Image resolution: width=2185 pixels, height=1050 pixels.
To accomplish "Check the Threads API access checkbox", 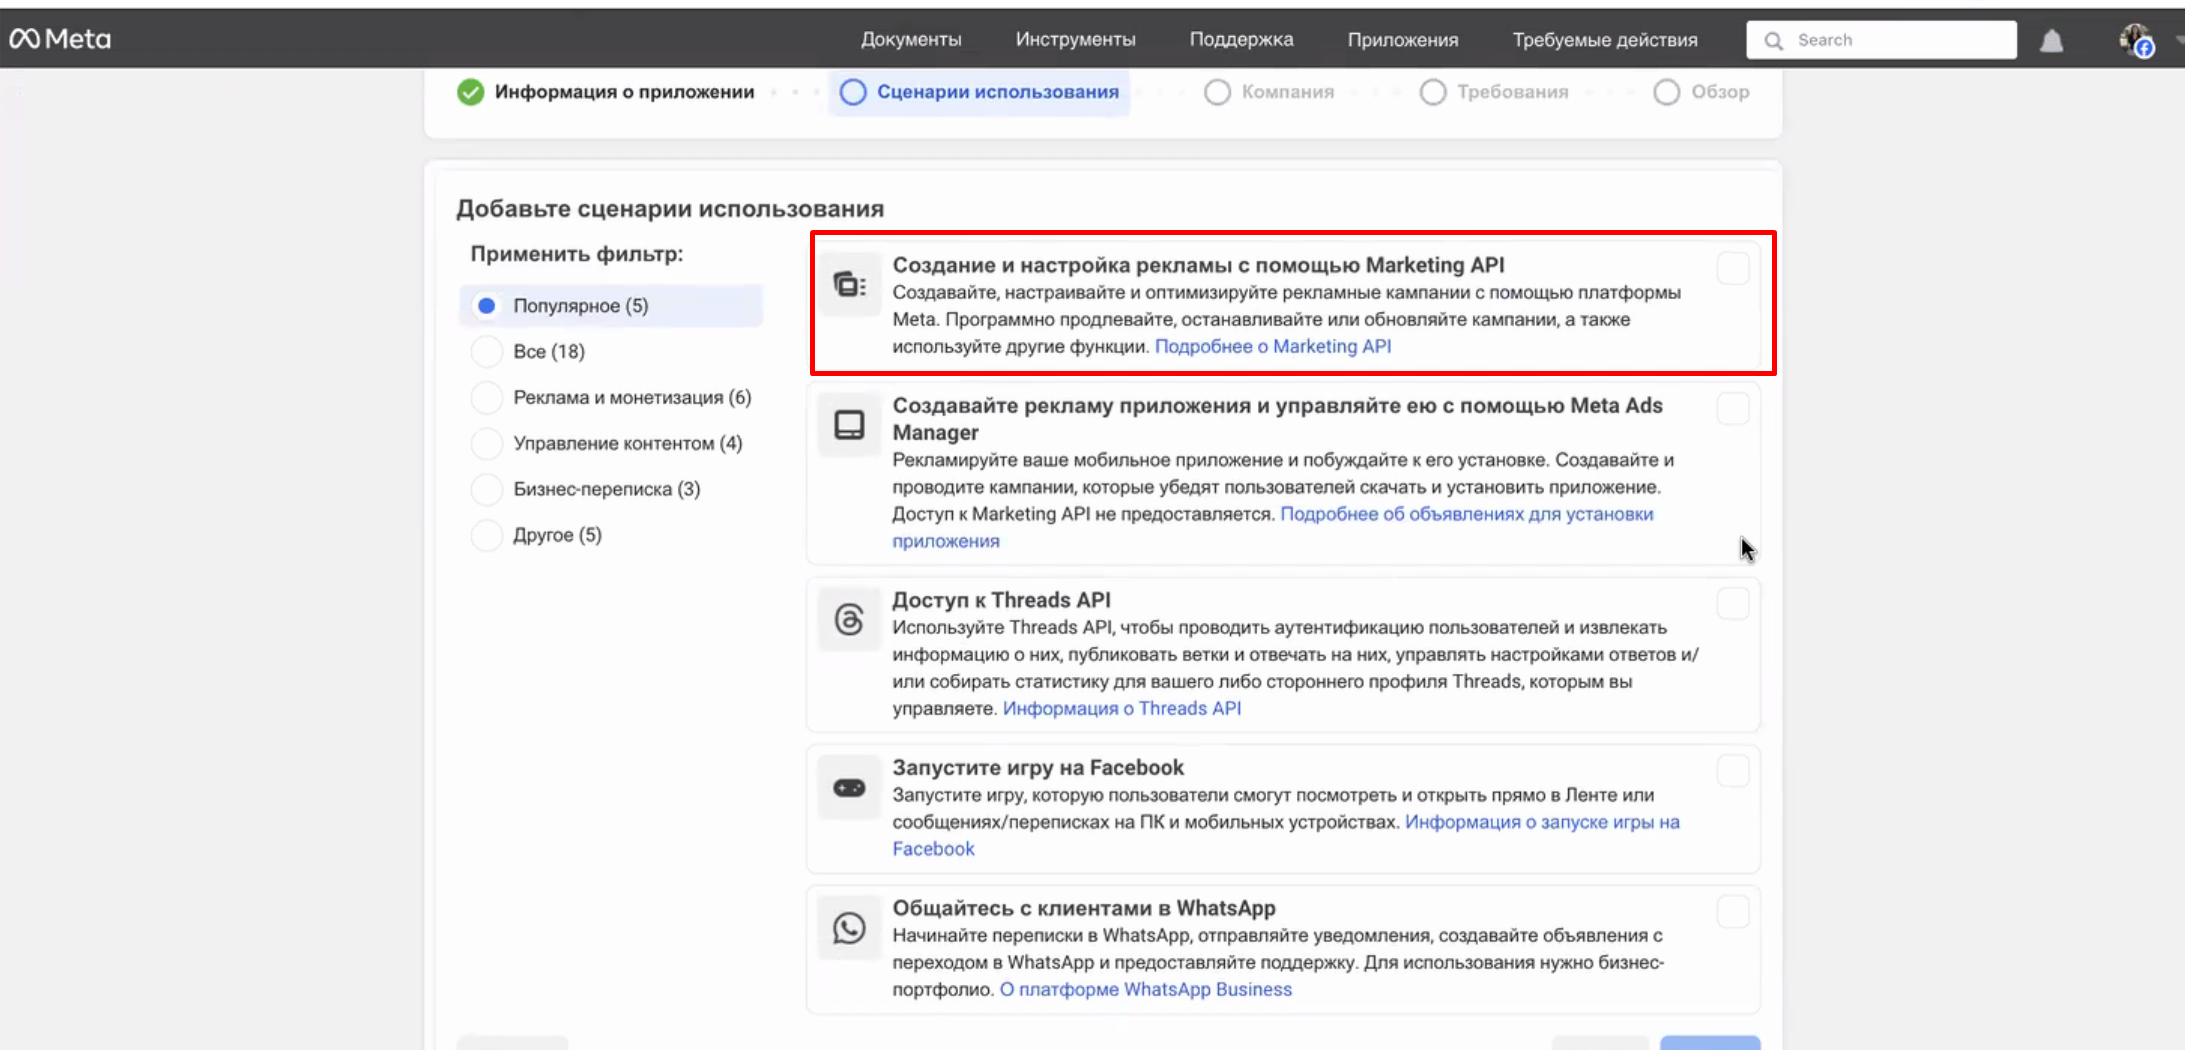I will tap(1732, 603).
